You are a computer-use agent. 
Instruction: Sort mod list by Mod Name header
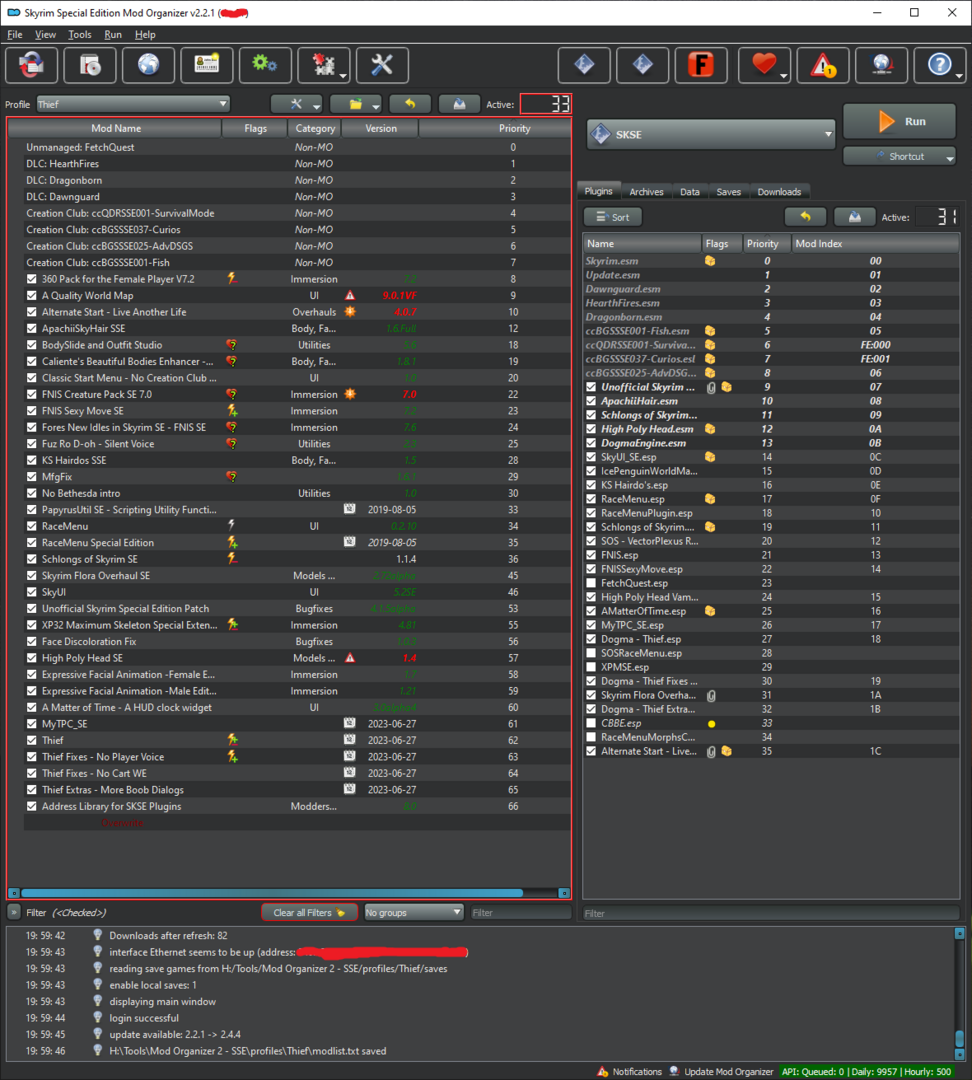[x=116, y=128]
